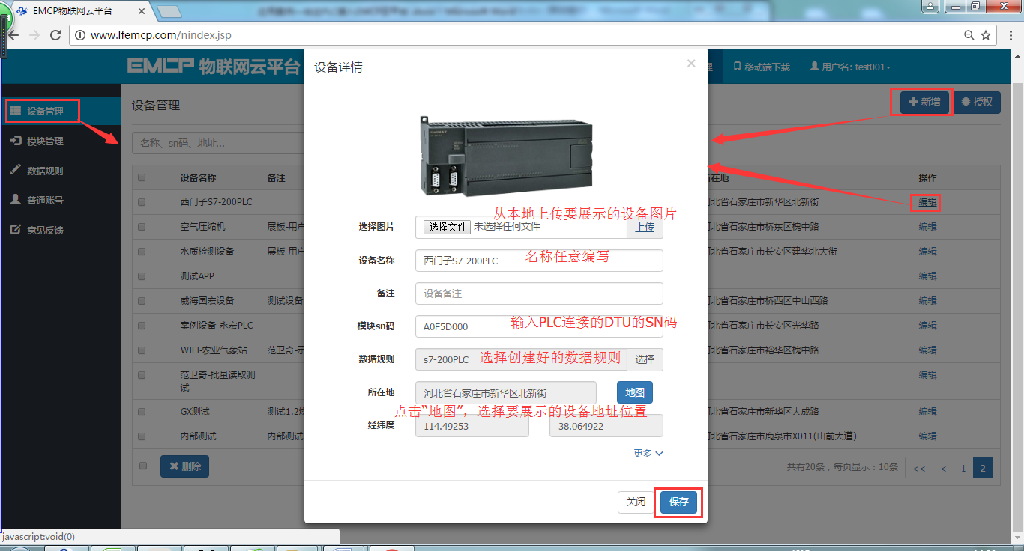The image size is (1024, 551).
Task: Click 关闭 button in the dialog
Action: 635,501
